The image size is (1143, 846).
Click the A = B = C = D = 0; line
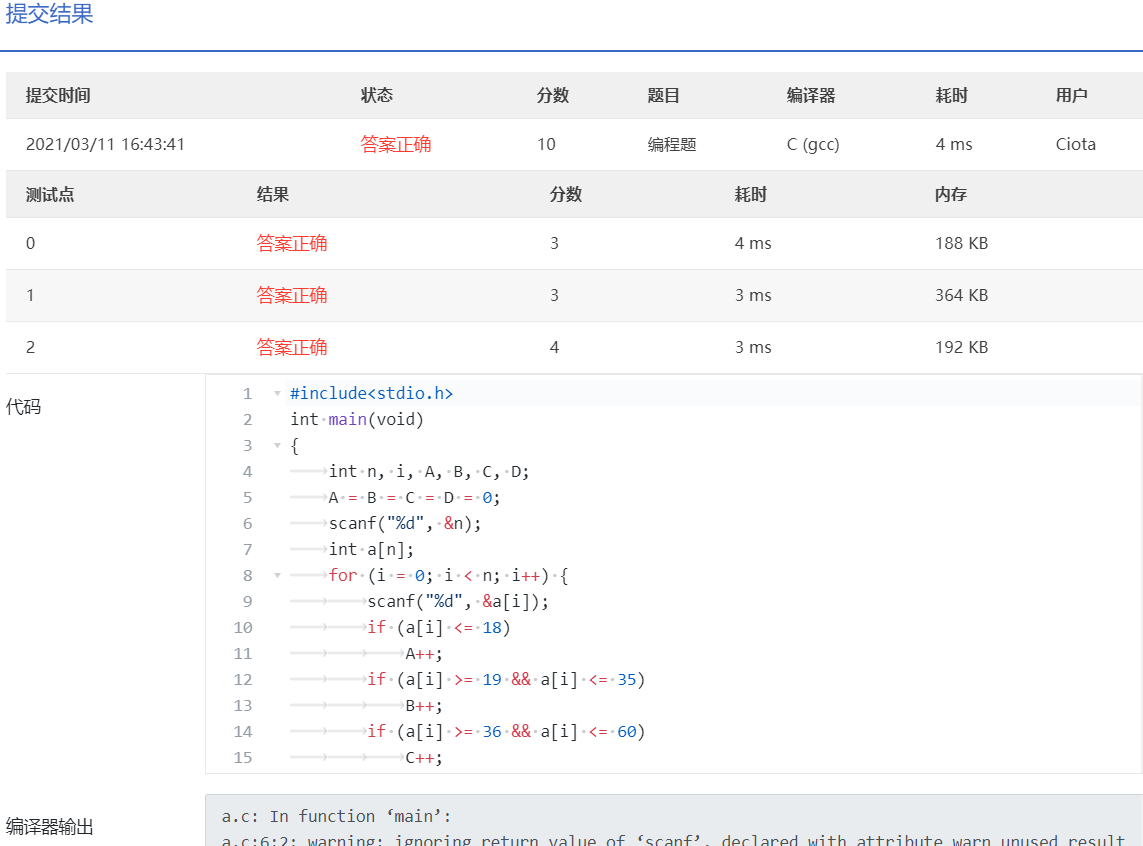click(414, 498)
